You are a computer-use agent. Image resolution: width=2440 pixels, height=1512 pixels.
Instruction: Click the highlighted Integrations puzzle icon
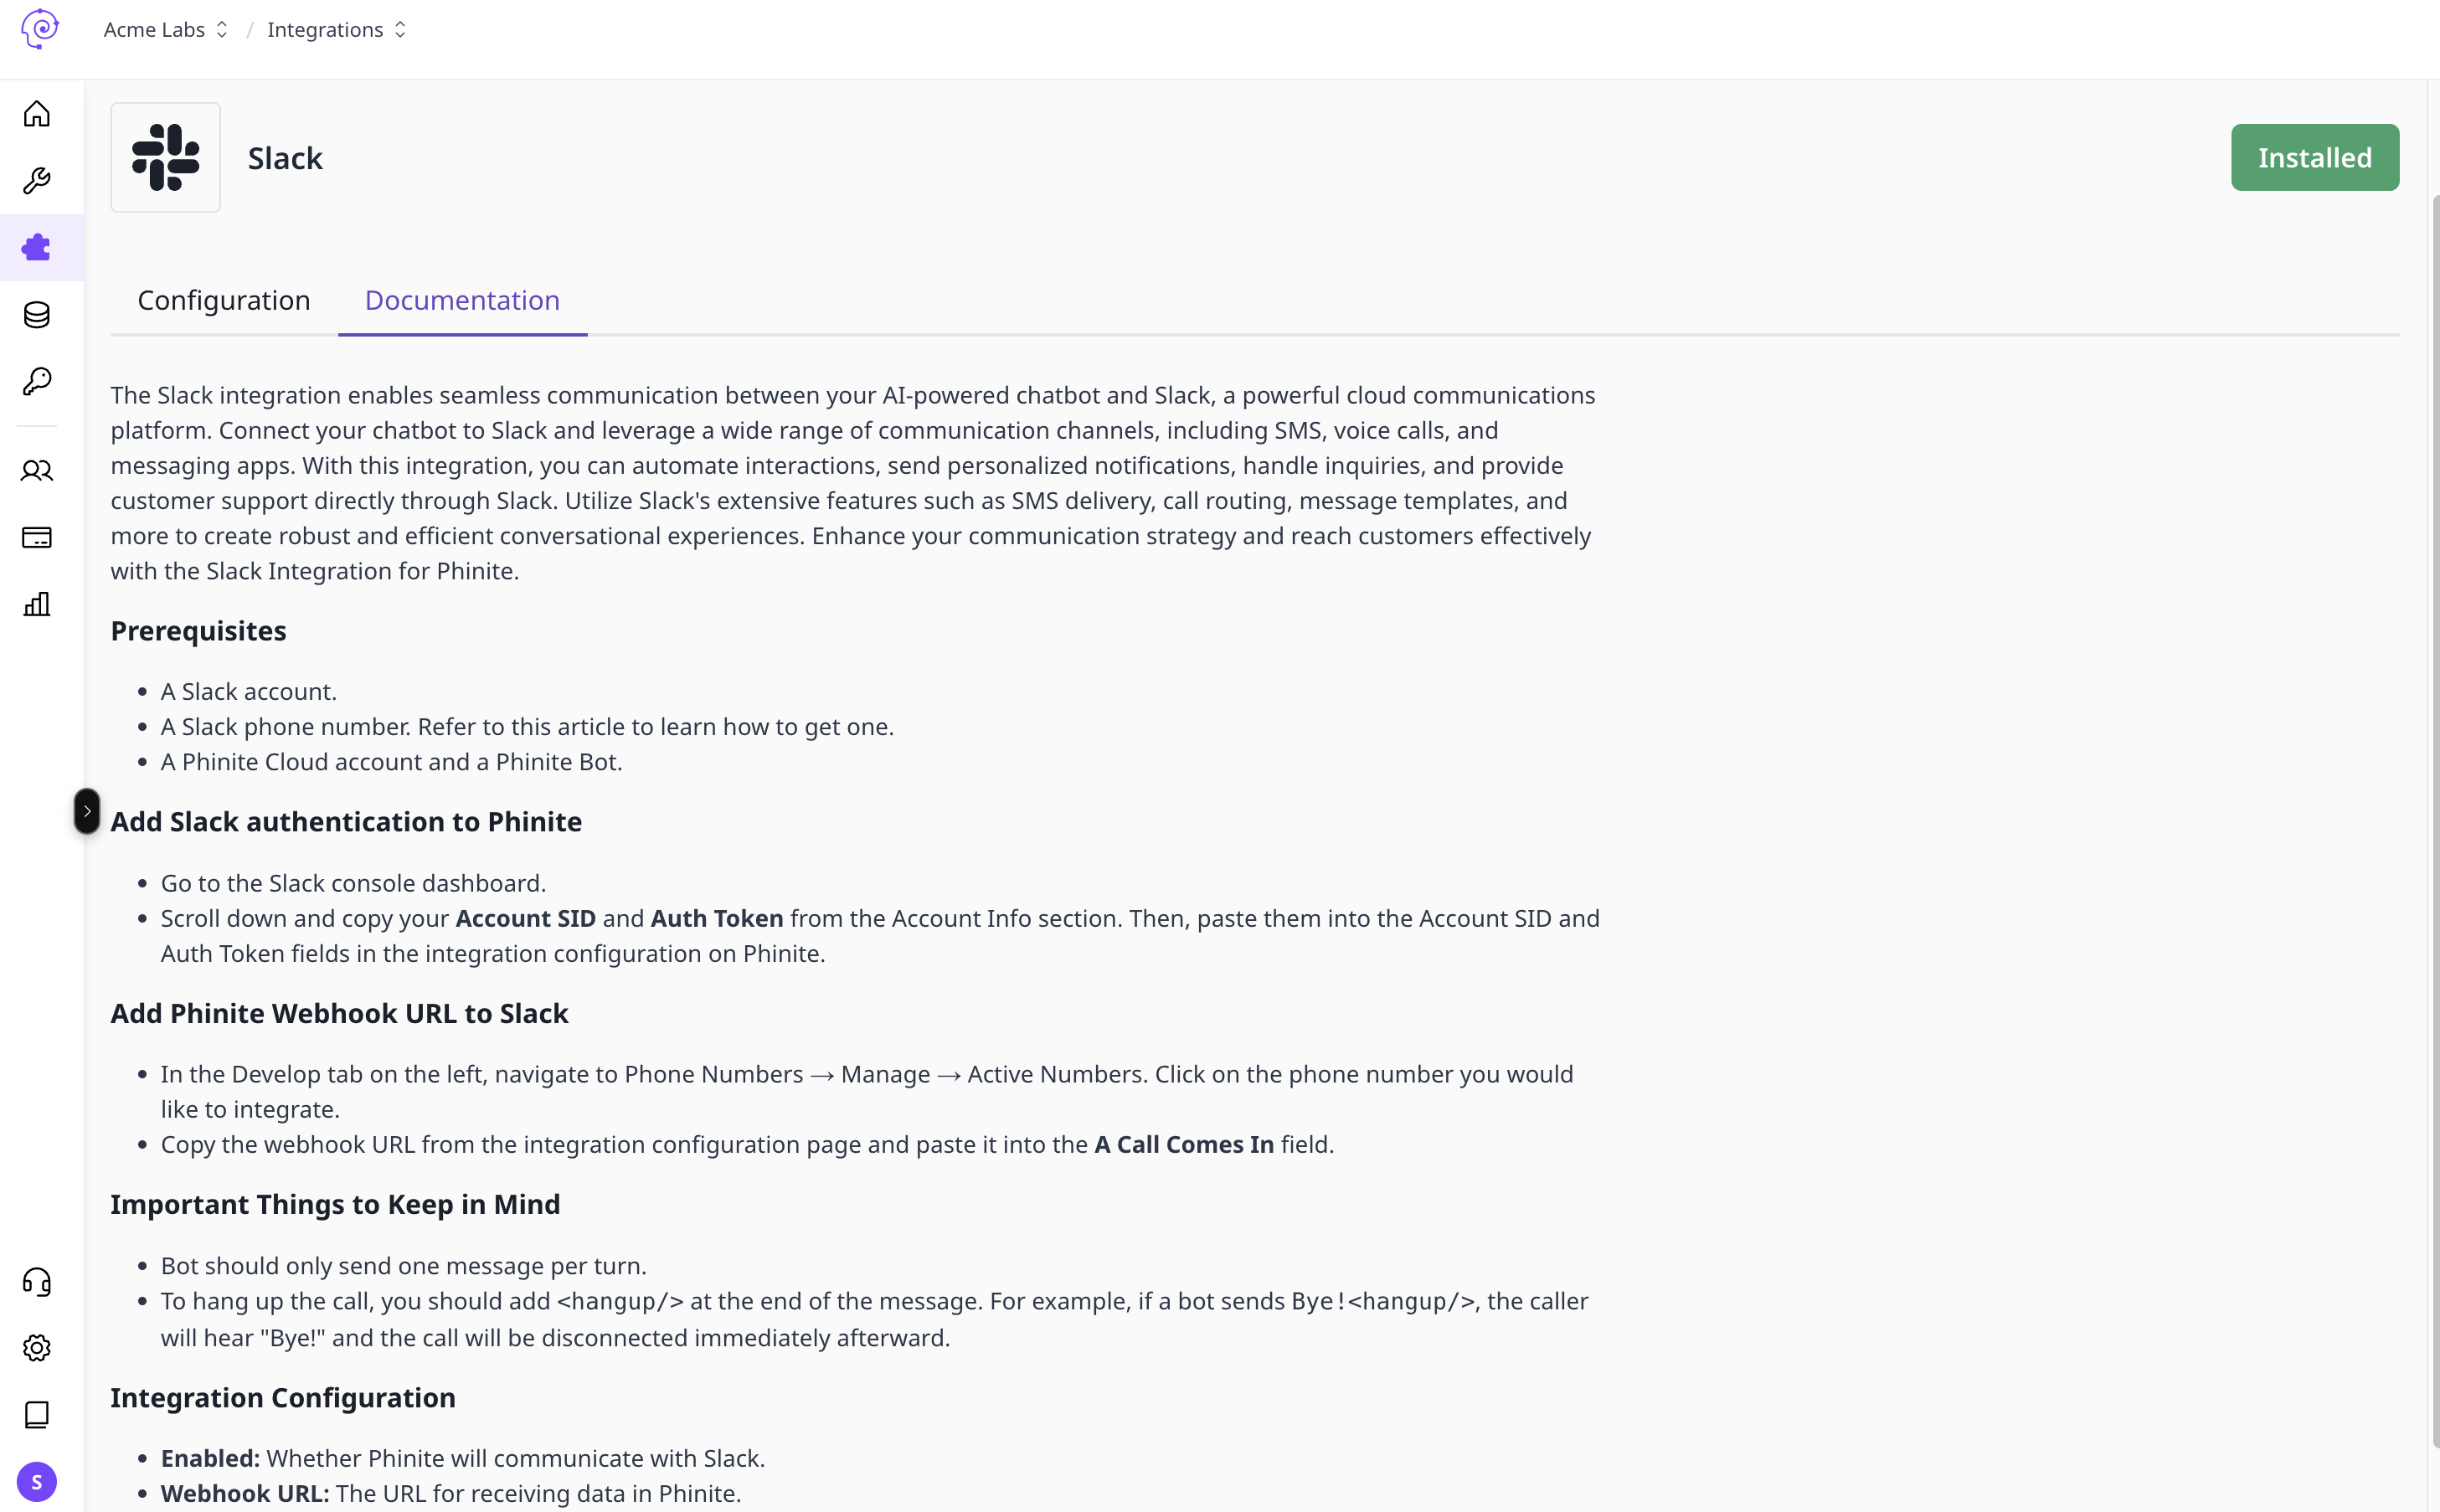(37, 247)
